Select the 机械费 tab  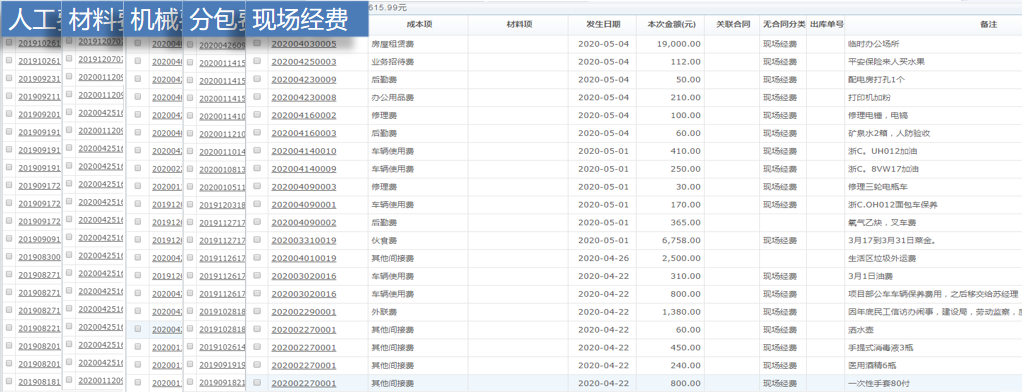[155, 20]
